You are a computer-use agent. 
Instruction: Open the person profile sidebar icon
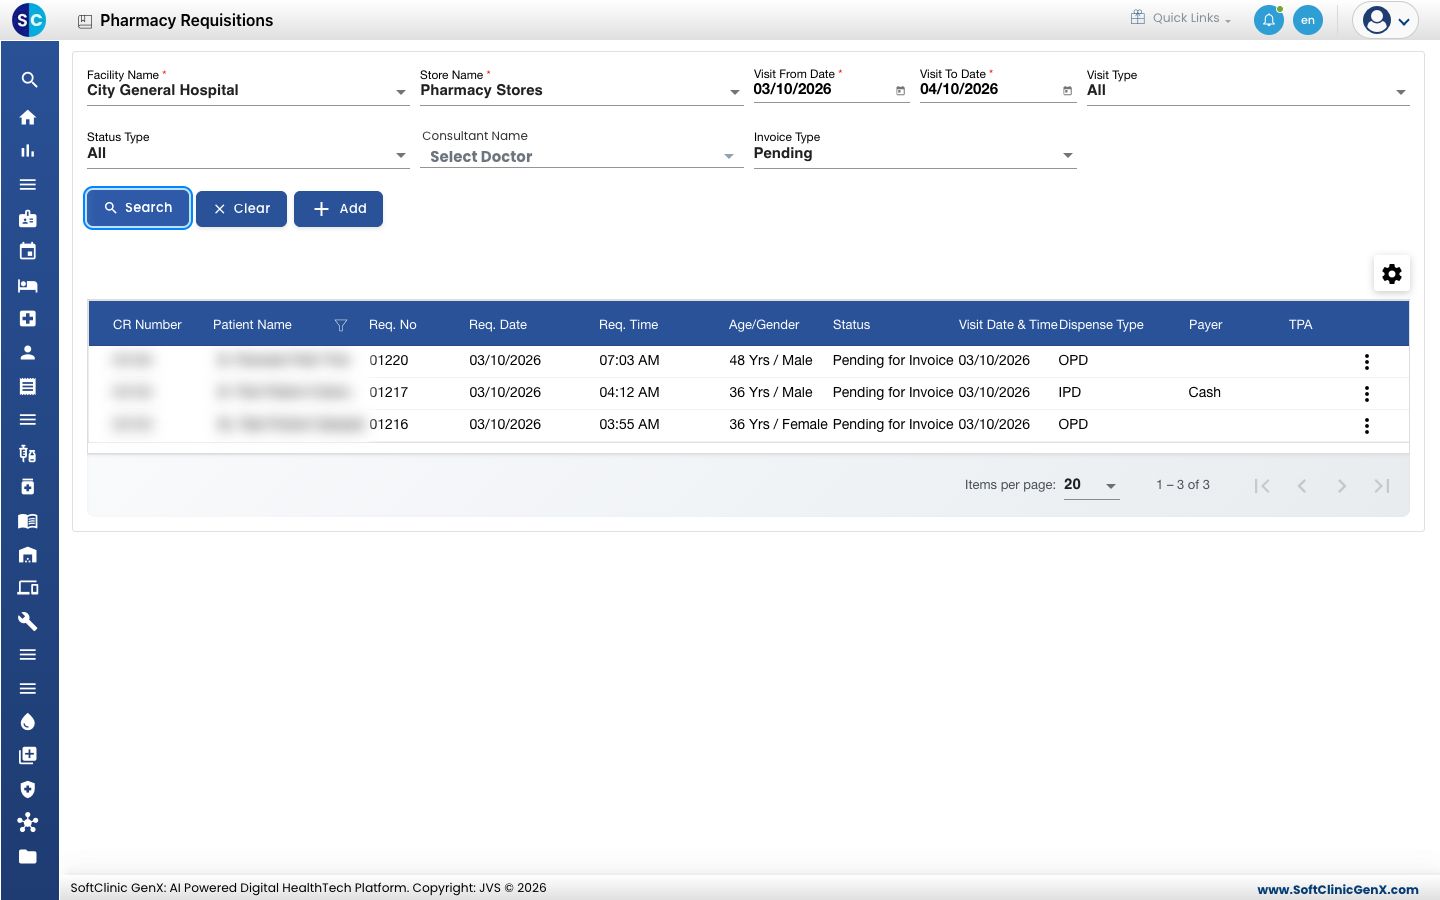pos(28,352)
